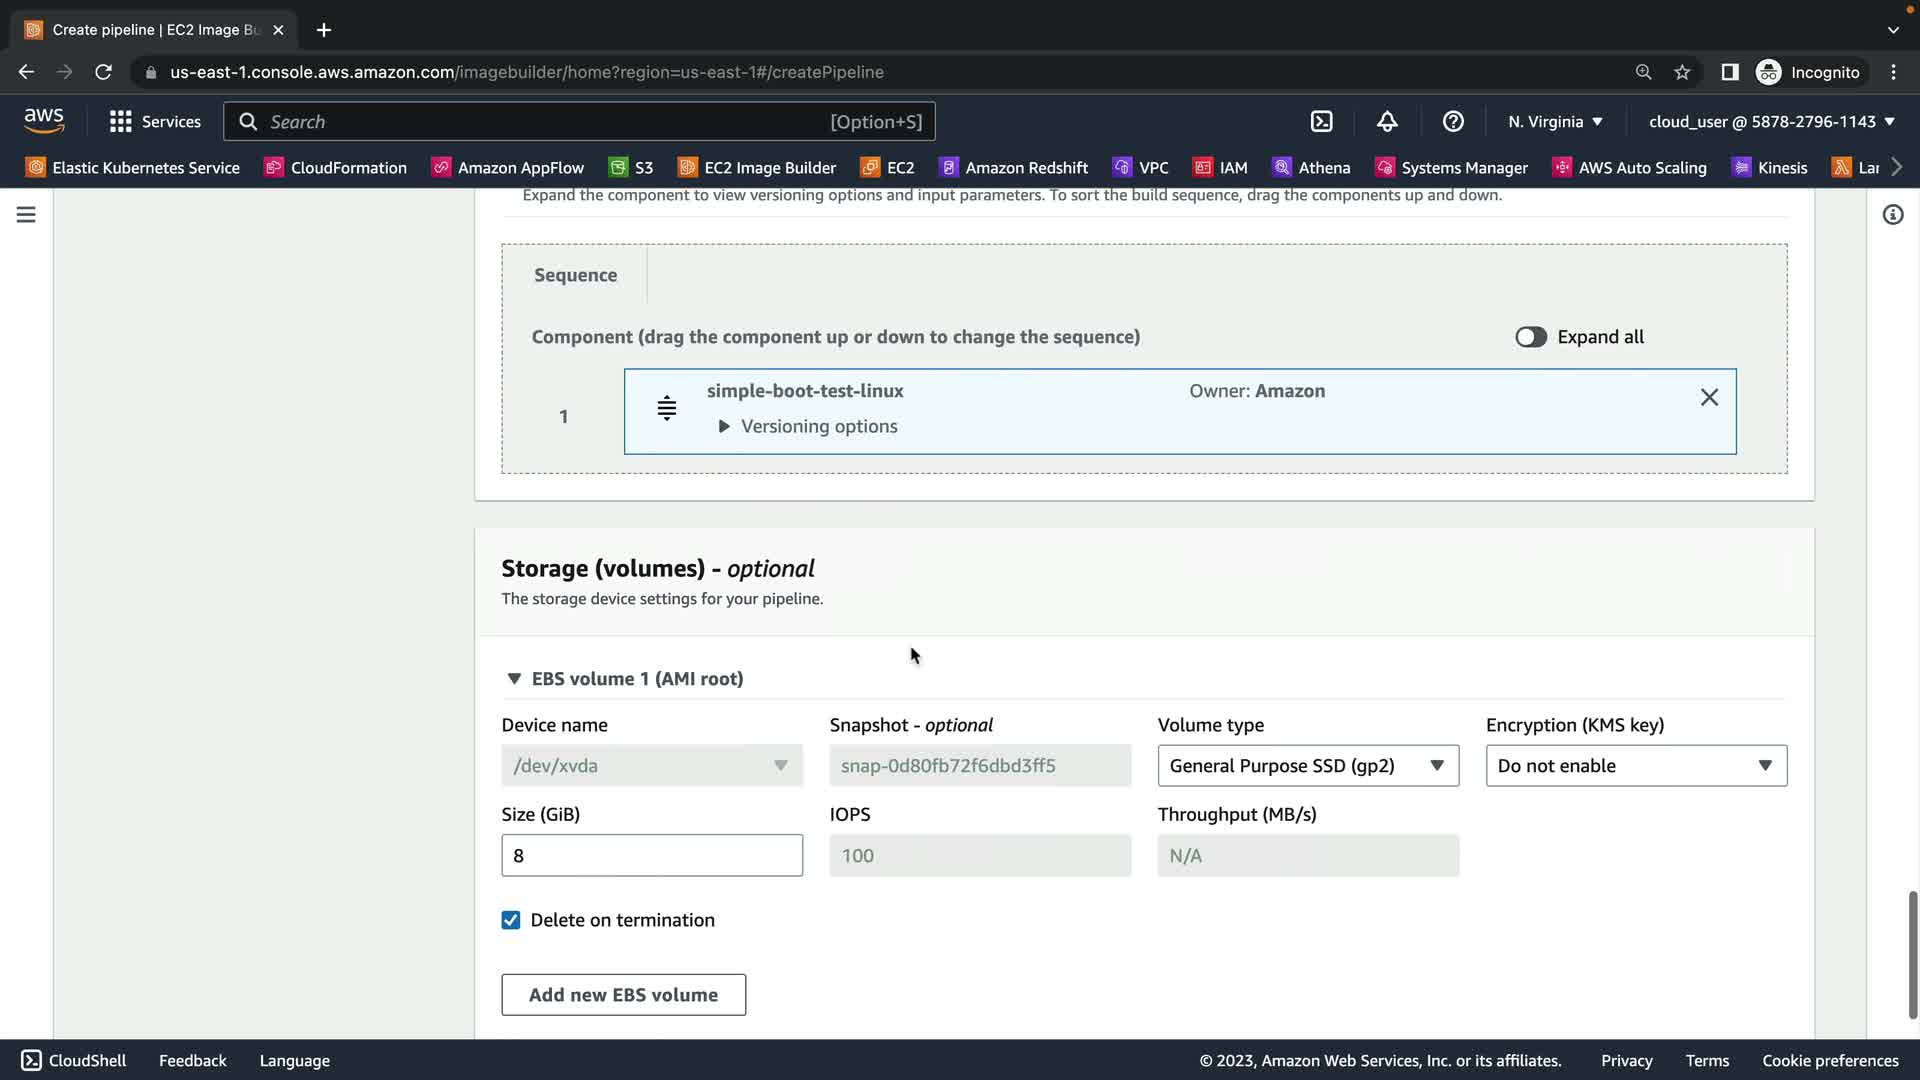Open the help question mark icon

tap(1453, 121)
